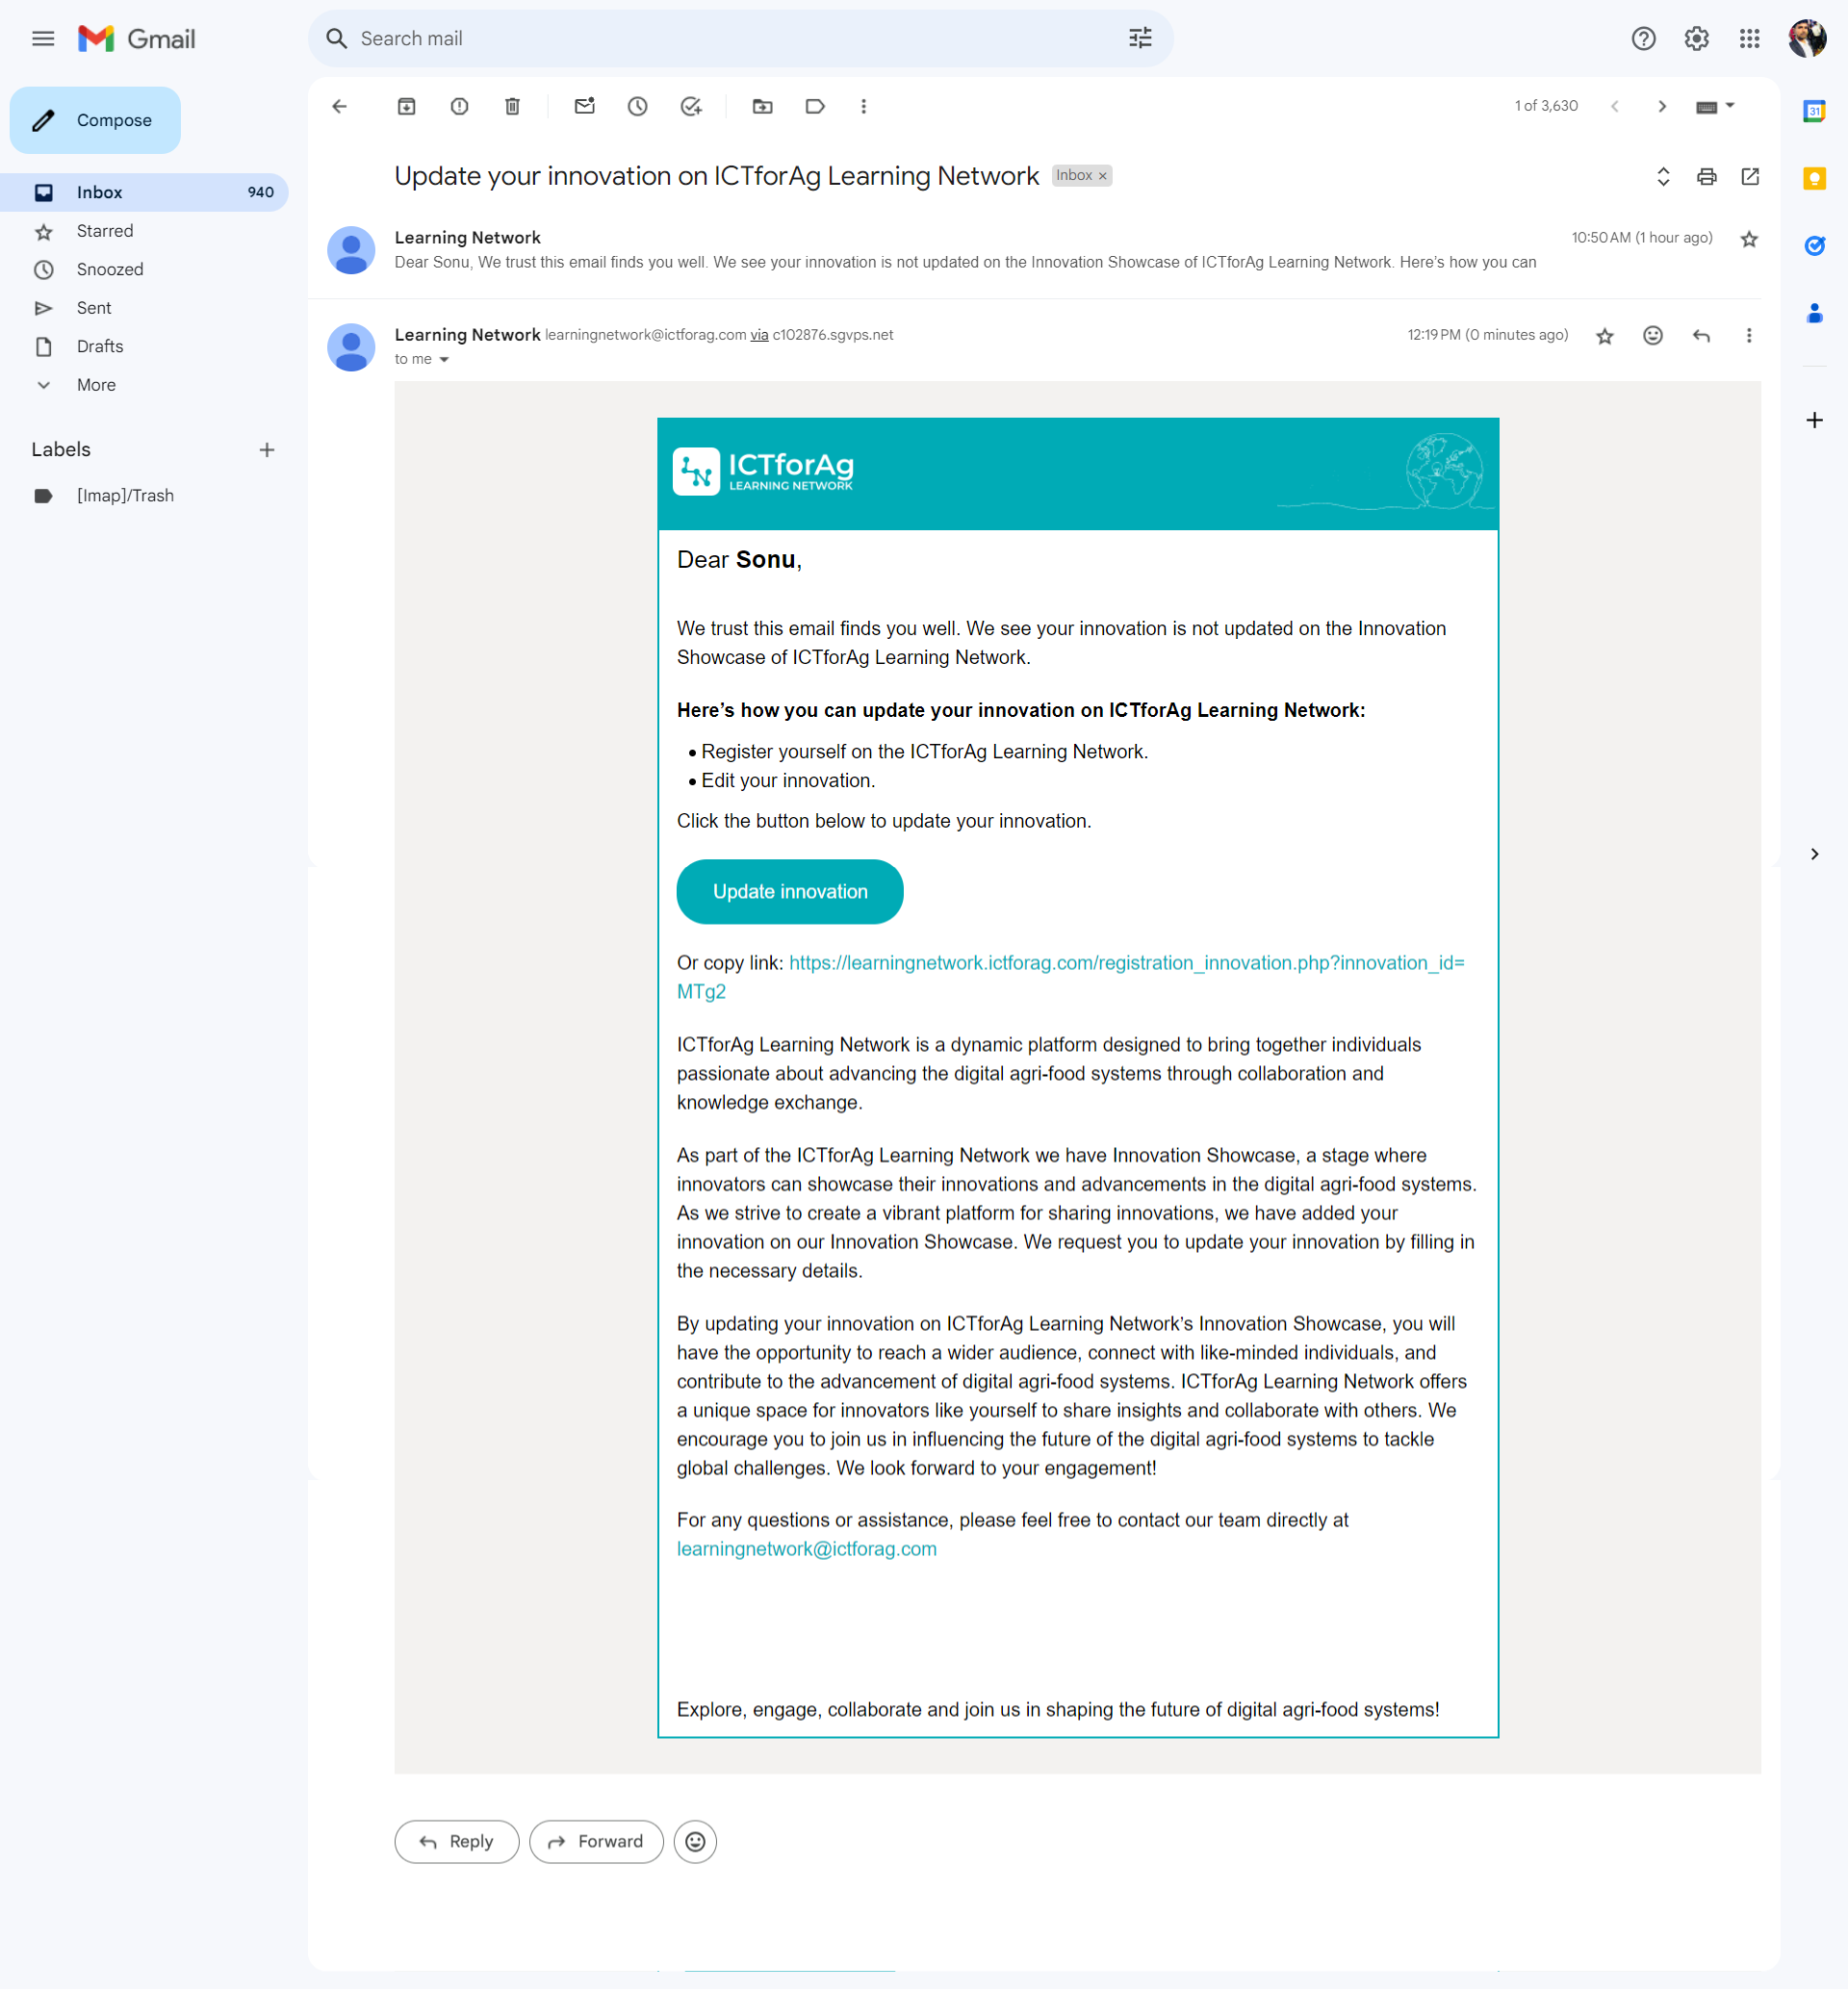This screenshot has width=1848, height=1992.
Task: Go to the newer conversation arrow
Action: click(x=1615, y=106)
